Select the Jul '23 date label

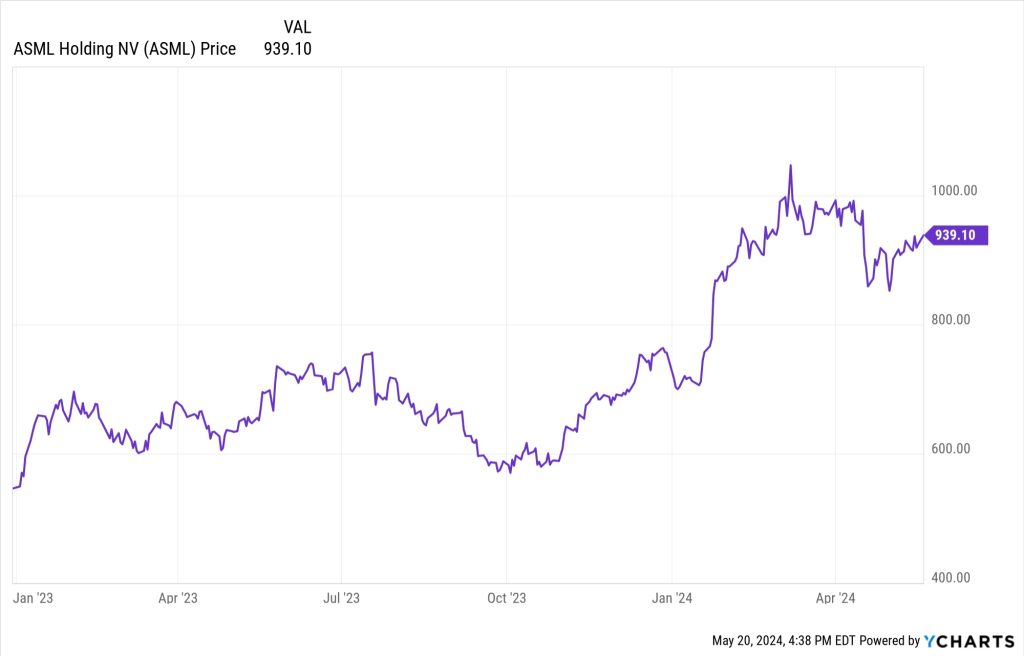tap(342, 598)
